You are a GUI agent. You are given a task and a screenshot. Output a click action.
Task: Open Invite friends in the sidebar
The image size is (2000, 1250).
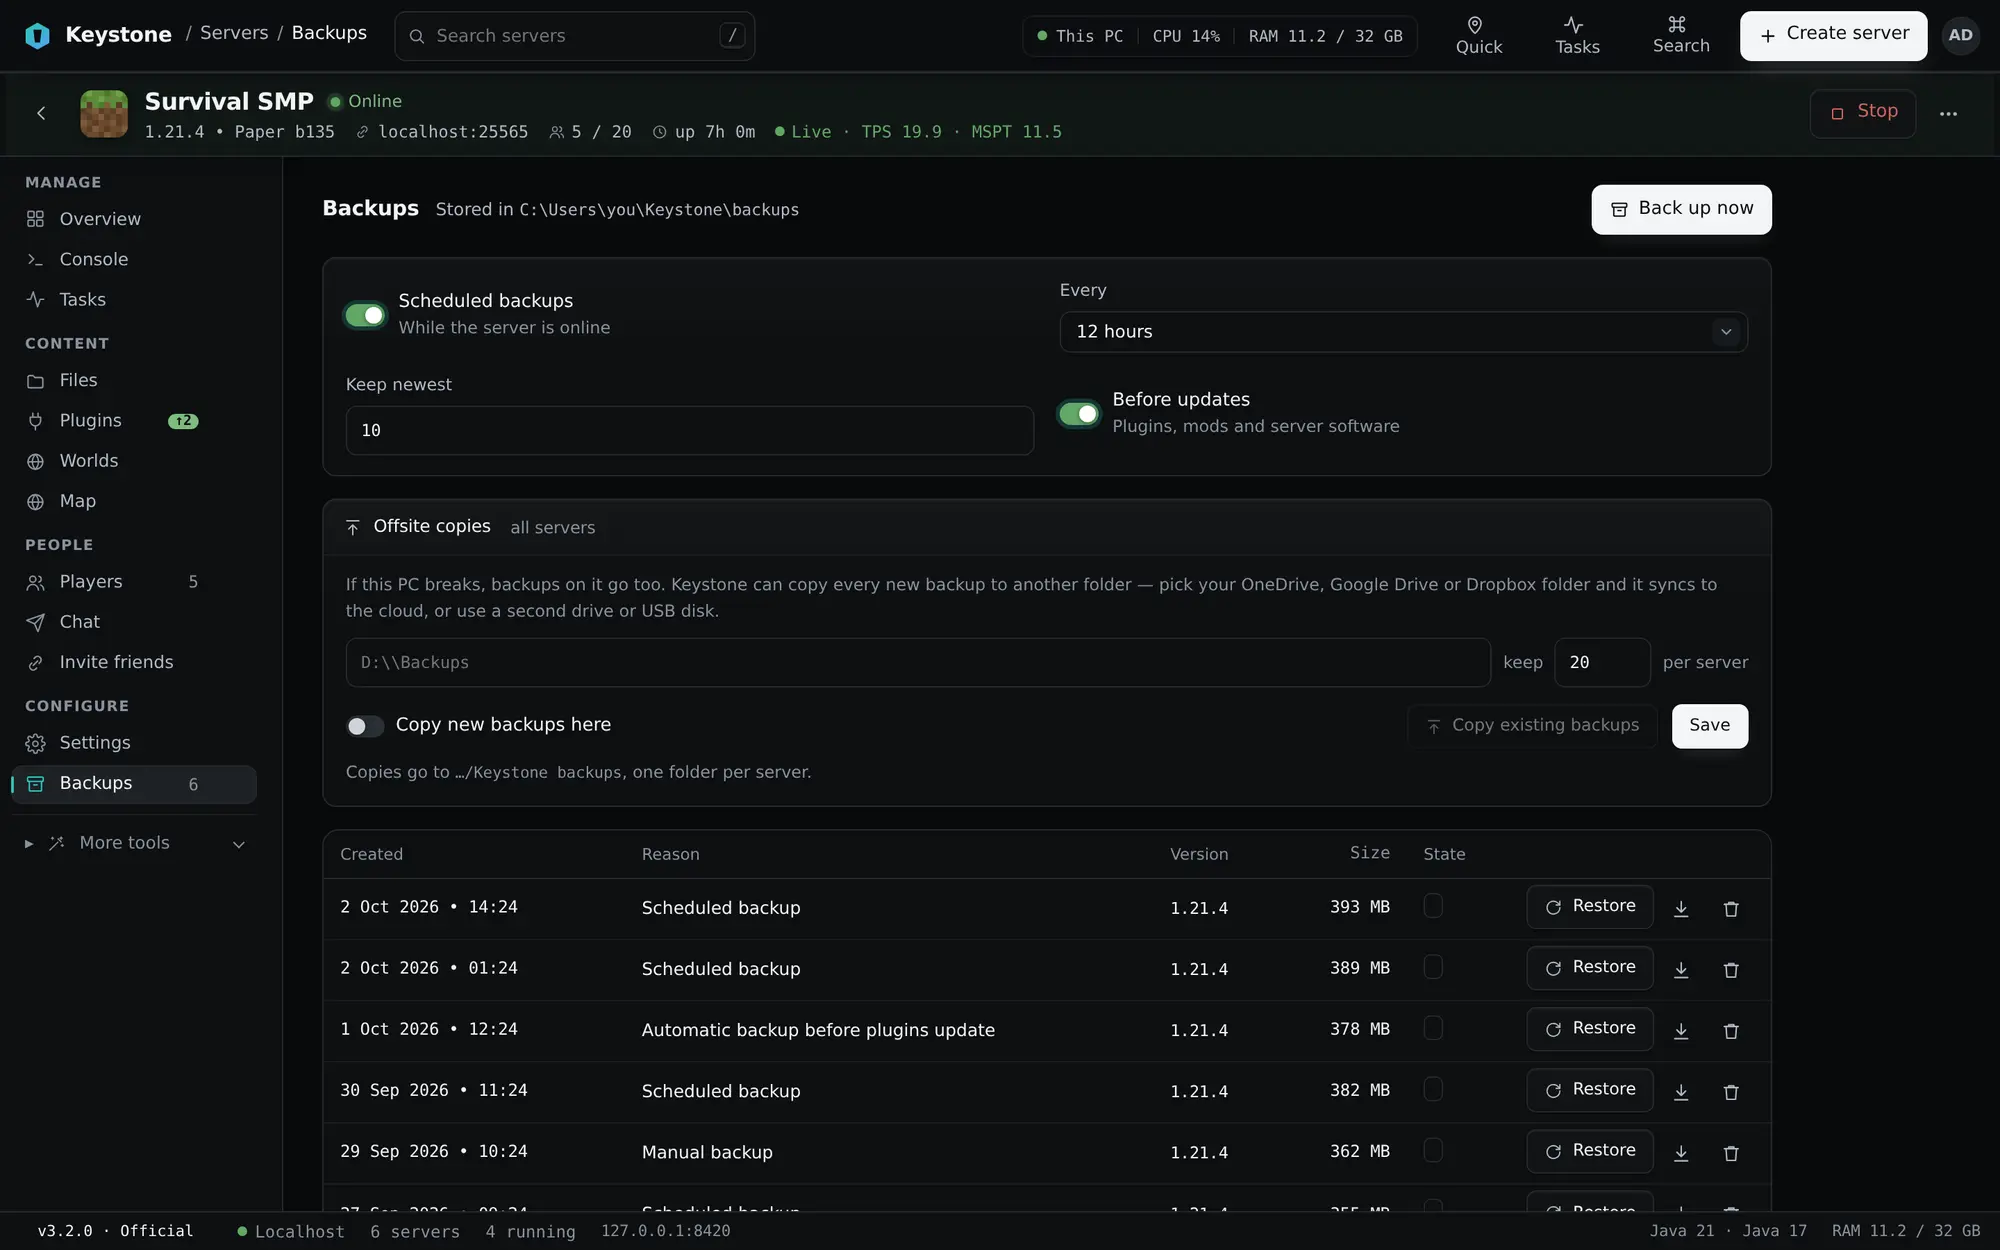134,662
